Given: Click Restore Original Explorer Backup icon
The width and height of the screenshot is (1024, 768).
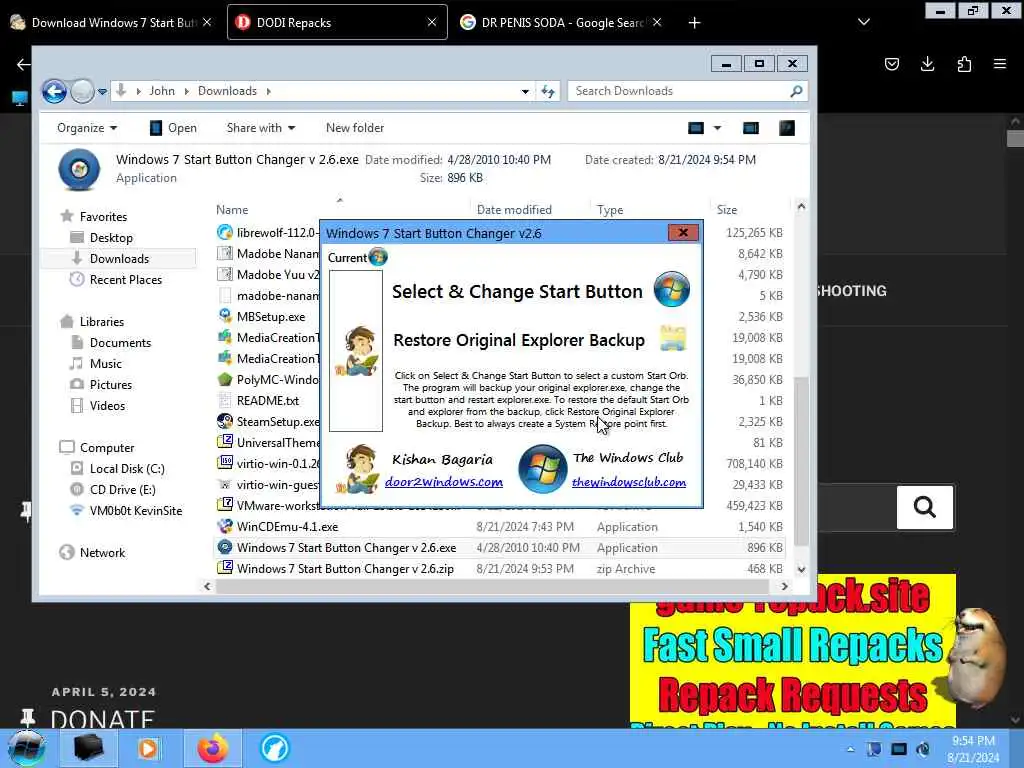Looking at the screenshot, I should [673, 338].
